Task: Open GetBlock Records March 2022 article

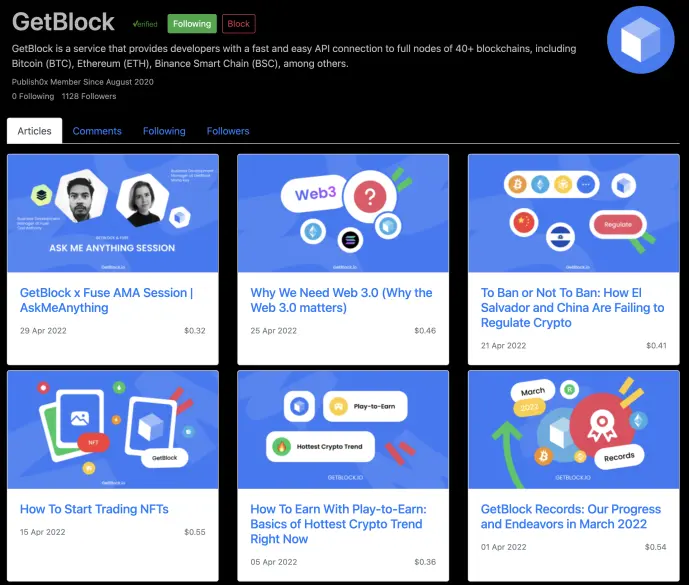Action: [x=571, y=516]
